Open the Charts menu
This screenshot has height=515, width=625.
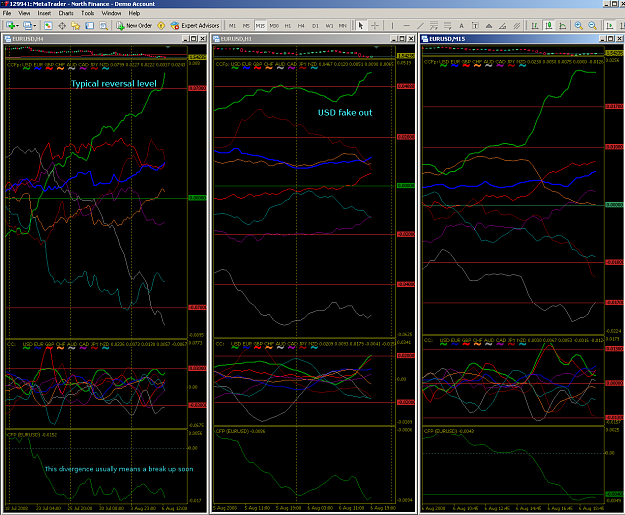pos(66,13)
